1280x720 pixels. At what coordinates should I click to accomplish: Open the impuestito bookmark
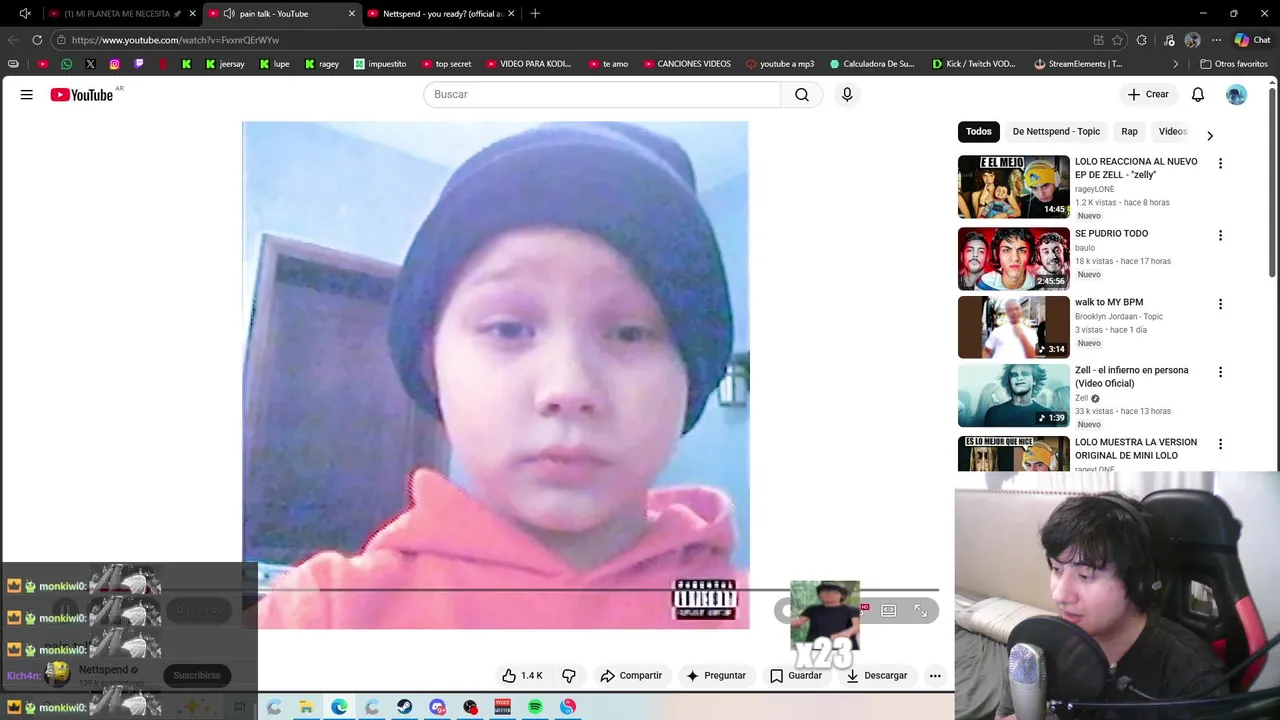(x=380, y=64)
